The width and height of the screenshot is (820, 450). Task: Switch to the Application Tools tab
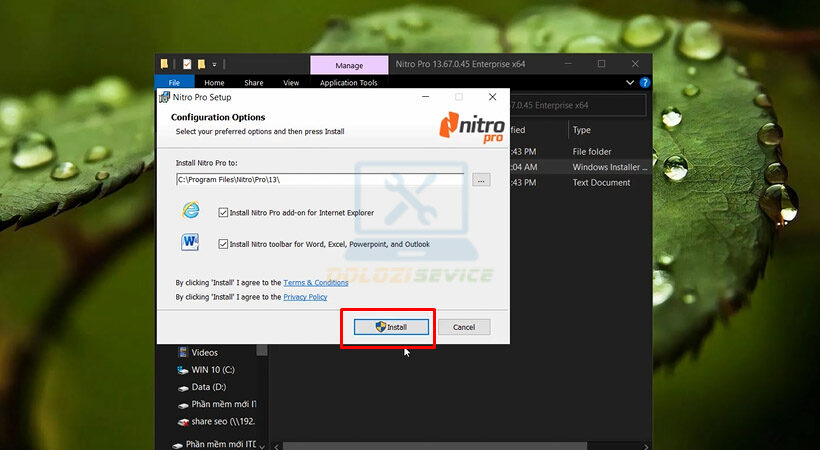click(348, 83)
